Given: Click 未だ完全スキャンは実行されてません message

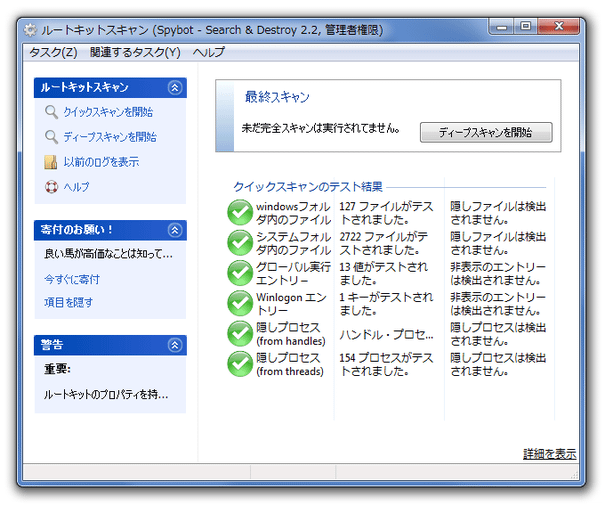Looking at the screenshot, I should click(x=321, y=128).
